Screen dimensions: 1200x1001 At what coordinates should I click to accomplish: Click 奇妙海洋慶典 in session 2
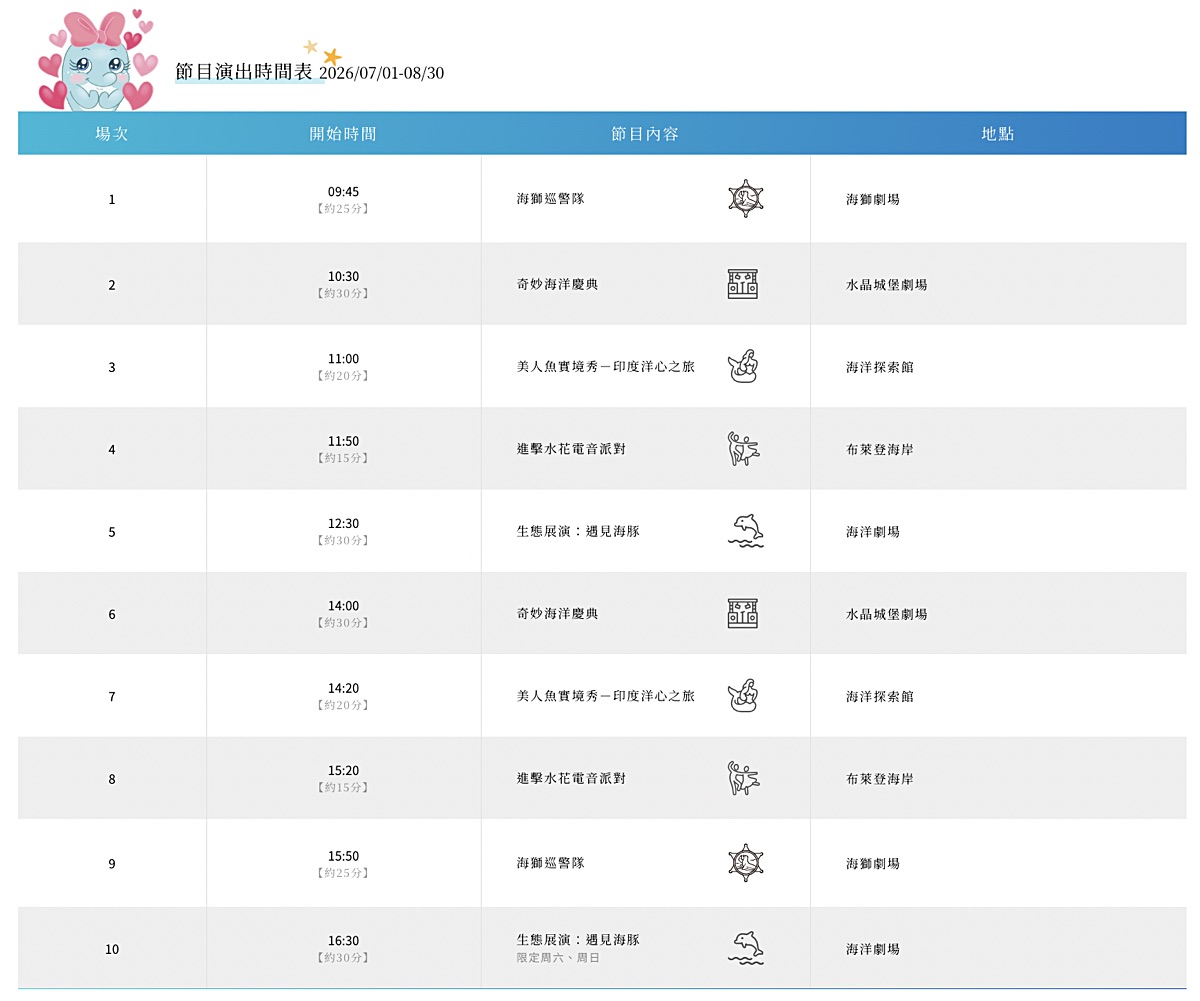point(558,284)
